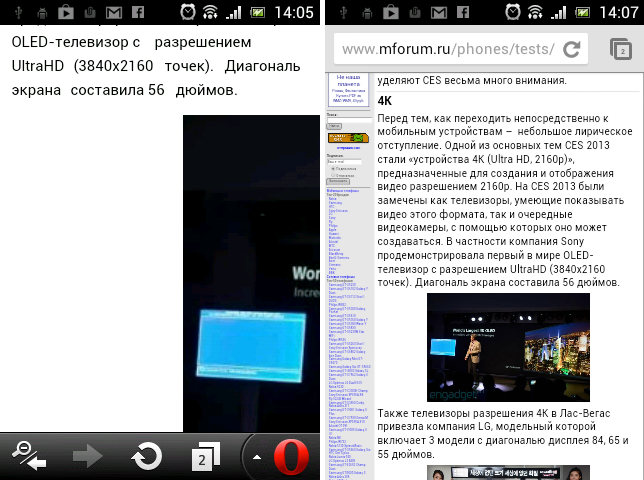
Task: Tap Opera's zoom-out and back icon
Action: click(x=29, y=456)
